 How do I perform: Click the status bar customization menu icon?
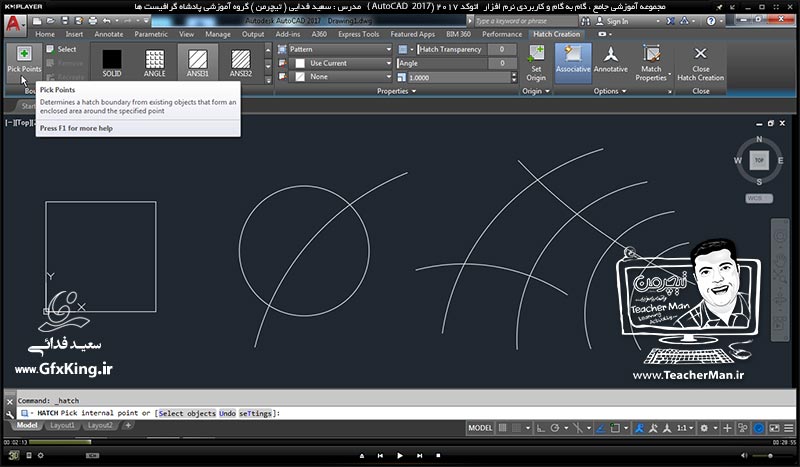[788, 428]
